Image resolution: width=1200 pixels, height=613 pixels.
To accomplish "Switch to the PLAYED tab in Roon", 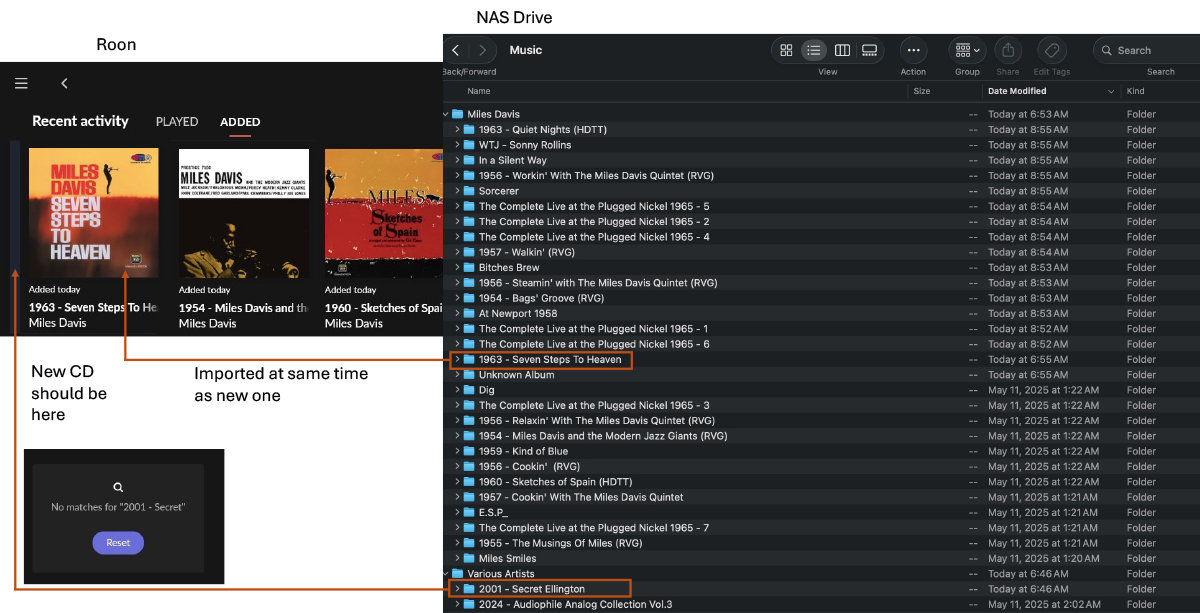I will pyautogui.click(x=177, y=122).
